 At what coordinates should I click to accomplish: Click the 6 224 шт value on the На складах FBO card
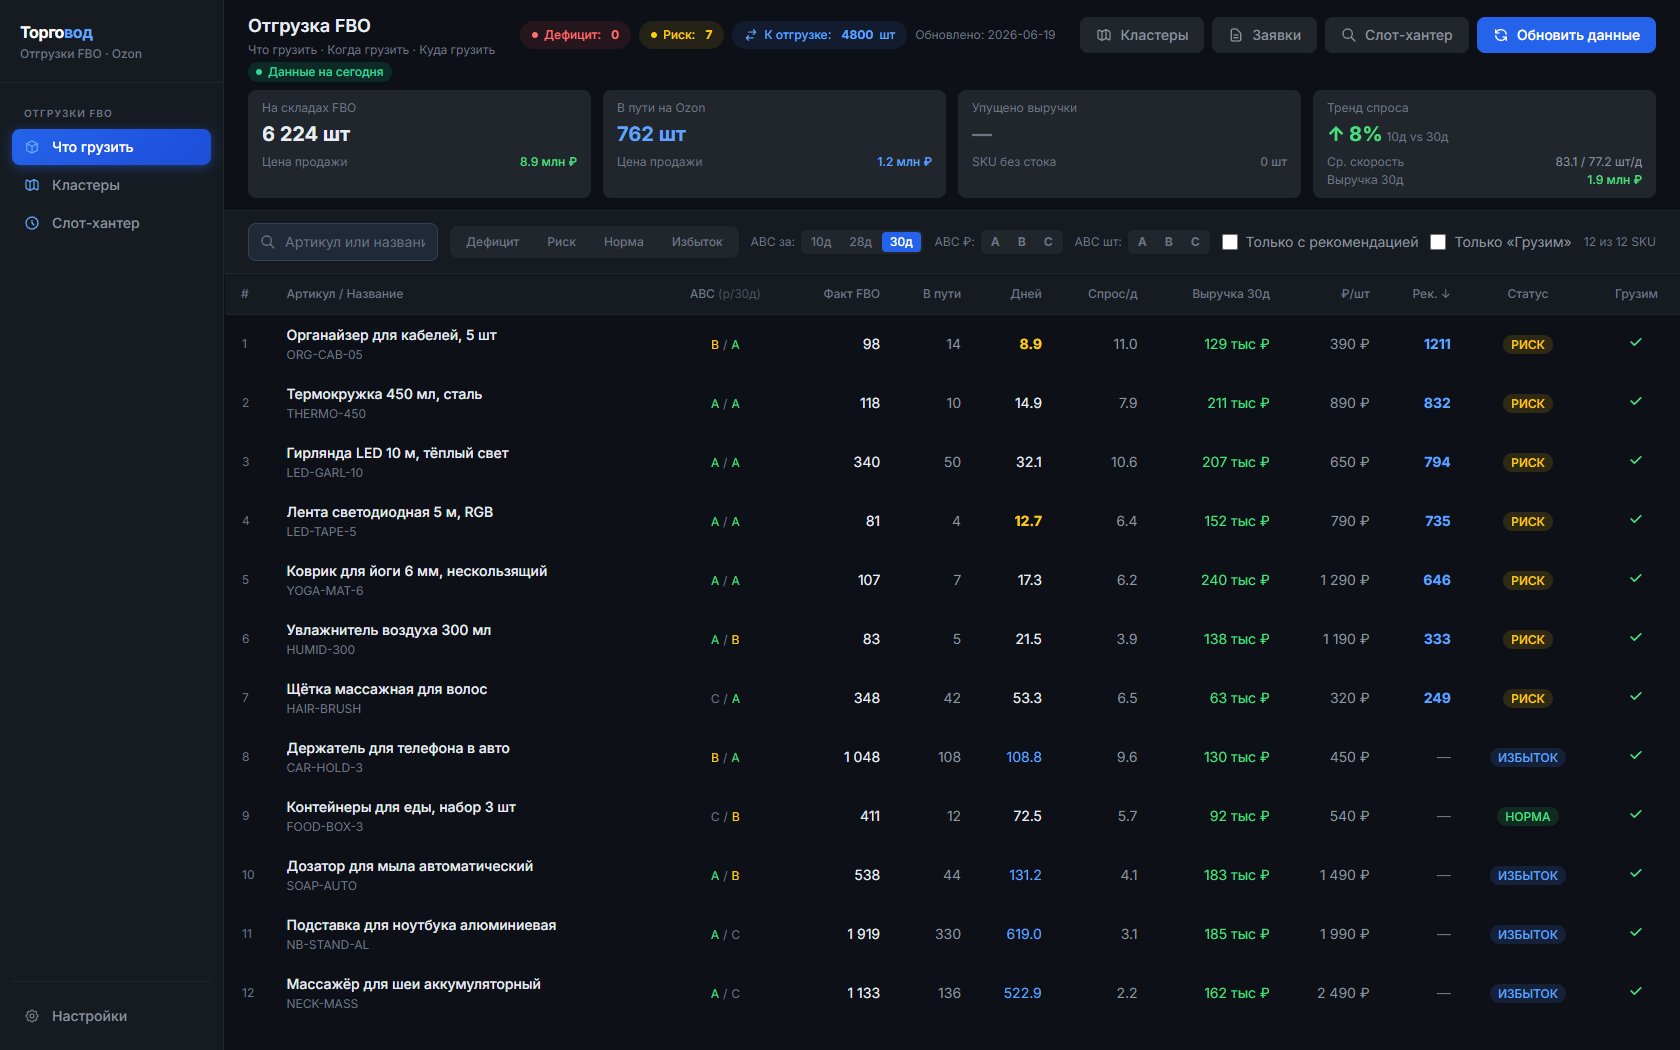(306, 134)
